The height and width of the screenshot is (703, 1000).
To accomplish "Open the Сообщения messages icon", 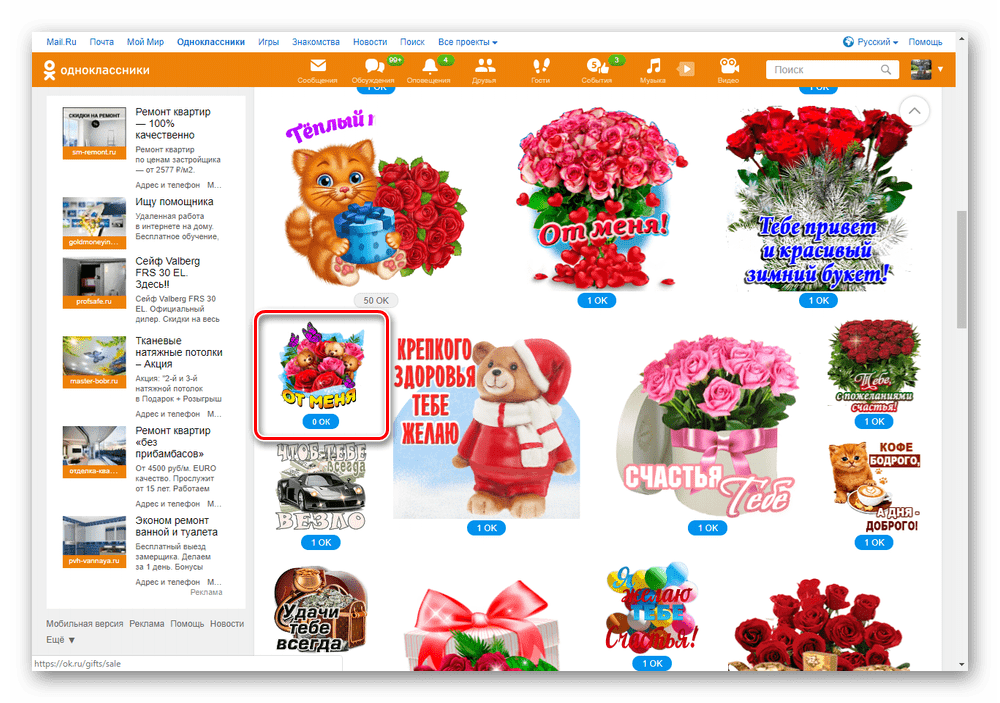I will [318, 70].
